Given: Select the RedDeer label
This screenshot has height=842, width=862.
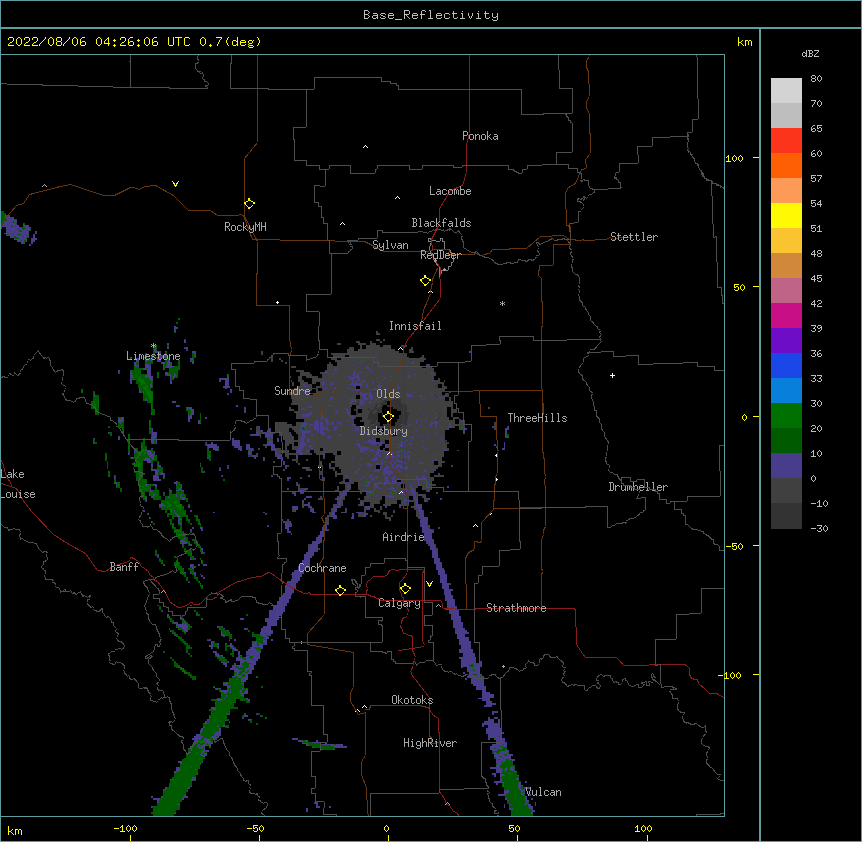Looking at the screenshot, I should [x=440, y=255].
